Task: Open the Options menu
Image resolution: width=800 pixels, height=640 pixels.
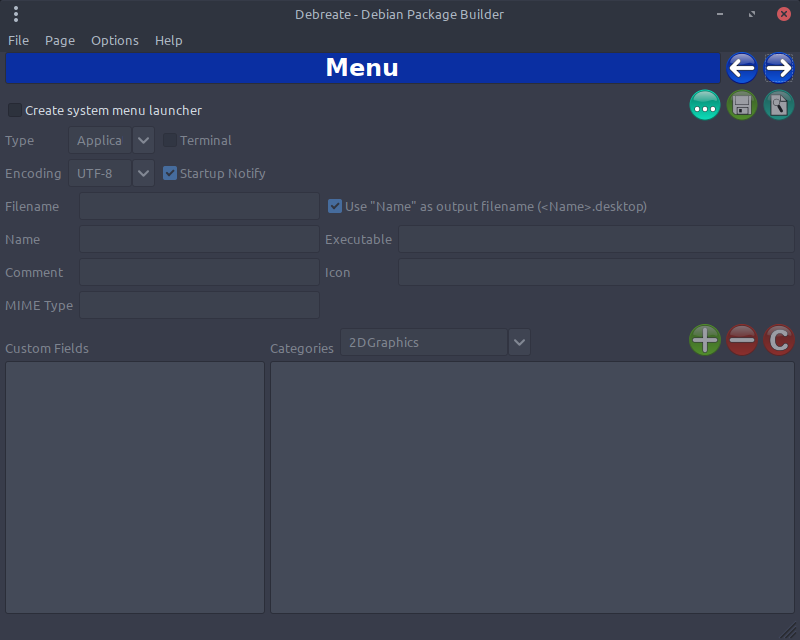Action: click(x=115, y=41)
